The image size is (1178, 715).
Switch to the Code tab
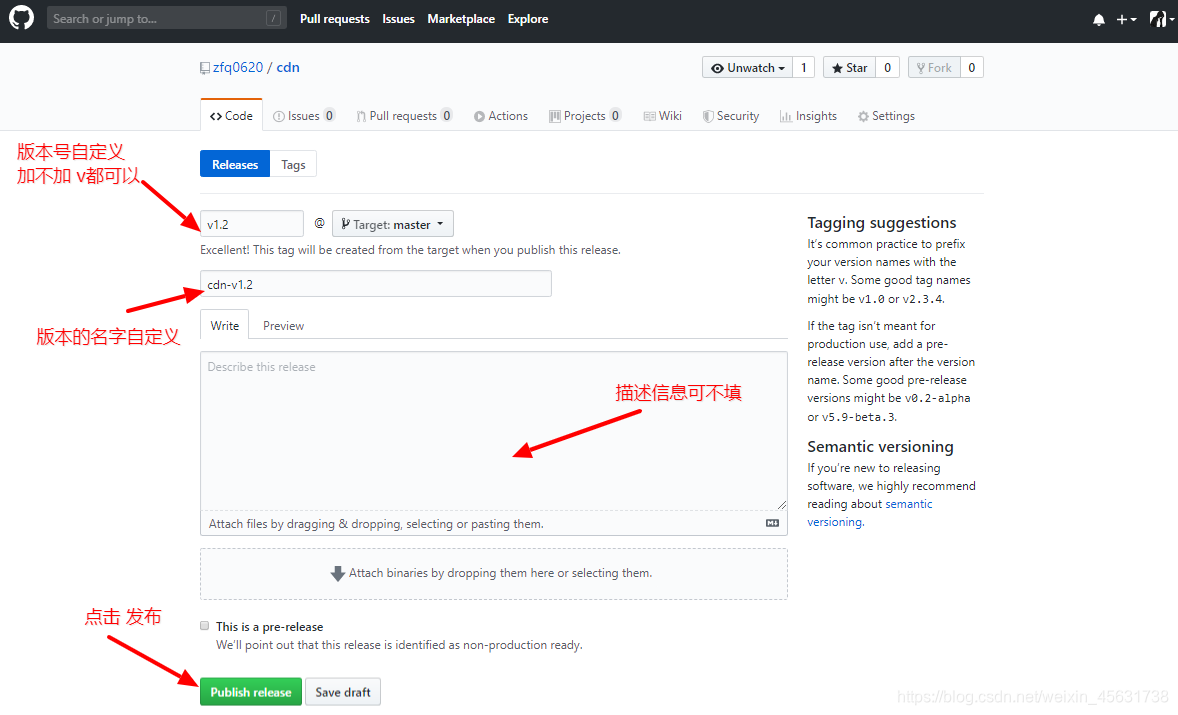click(231, 116)
